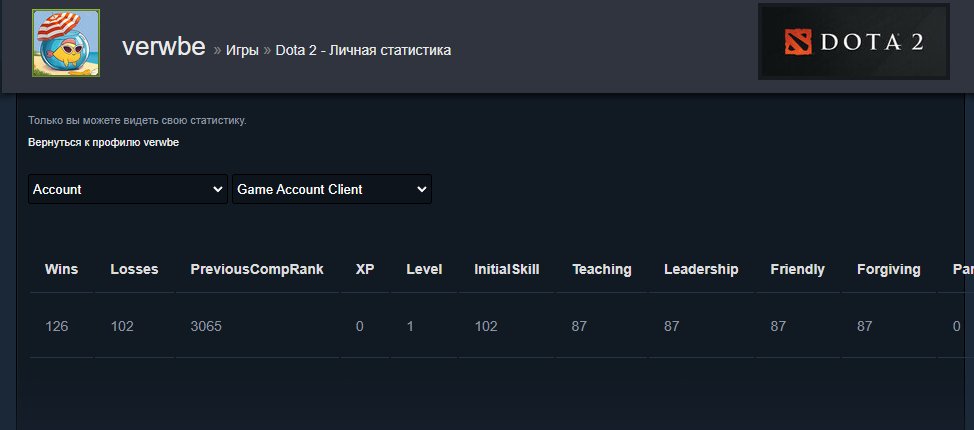Select the XP column header
The width and height of the screenshot is (974, 430).
click(x=365, y=269)
